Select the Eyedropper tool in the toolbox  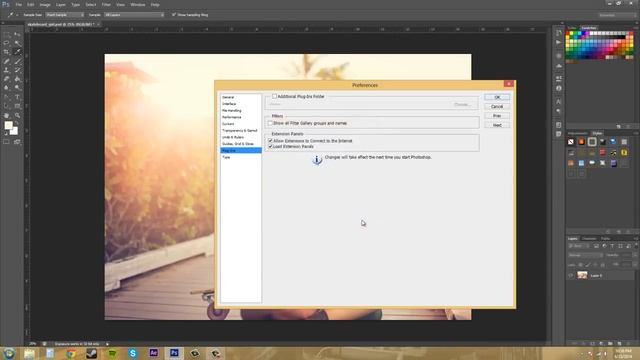coord(17,52)
